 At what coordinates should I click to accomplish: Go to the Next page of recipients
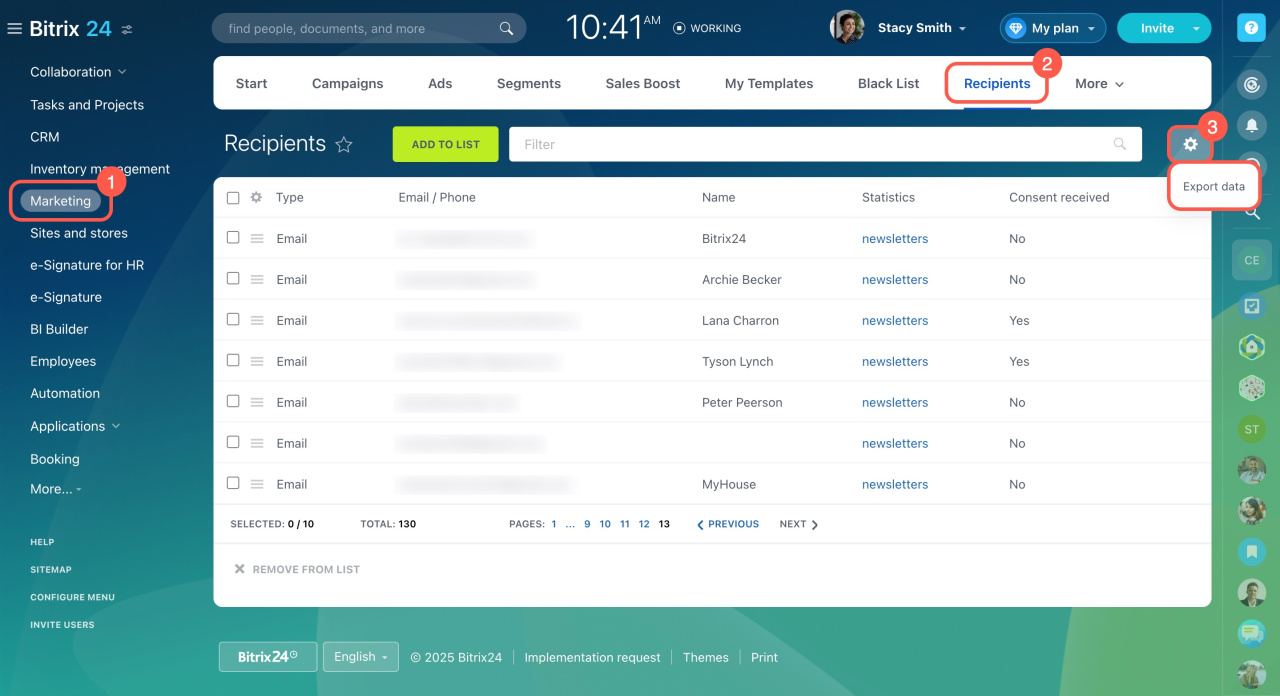(799, 524)
